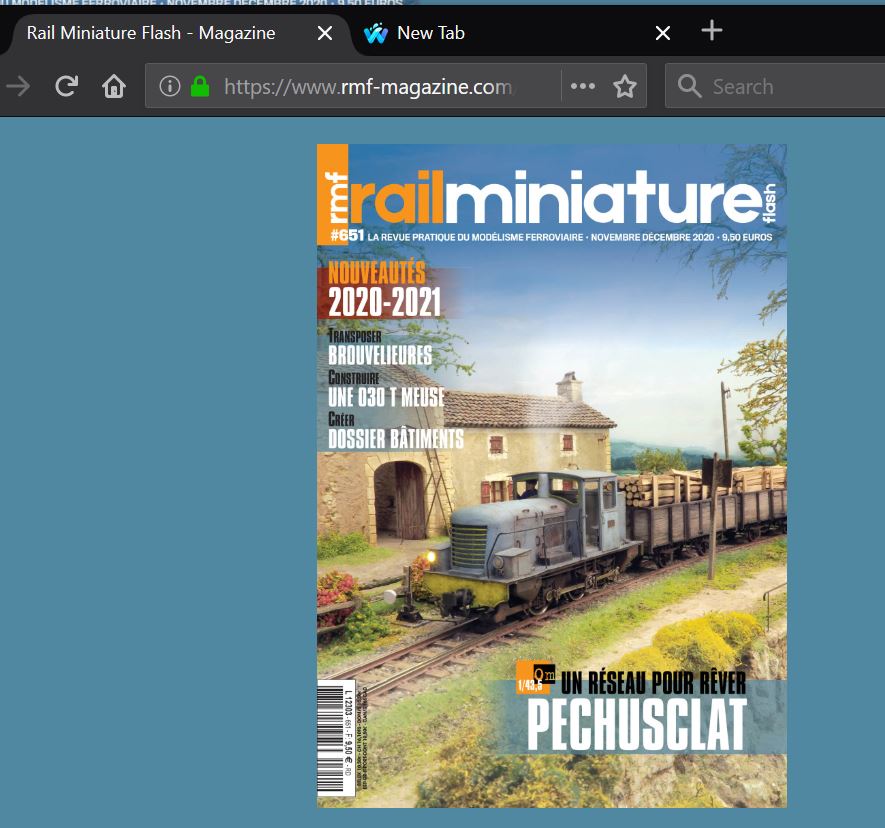The width and height of the screenshot is (885, 828).
Task: Bookmark this page with the star icon
Action: pyautogui.click(x=625, y=87)
